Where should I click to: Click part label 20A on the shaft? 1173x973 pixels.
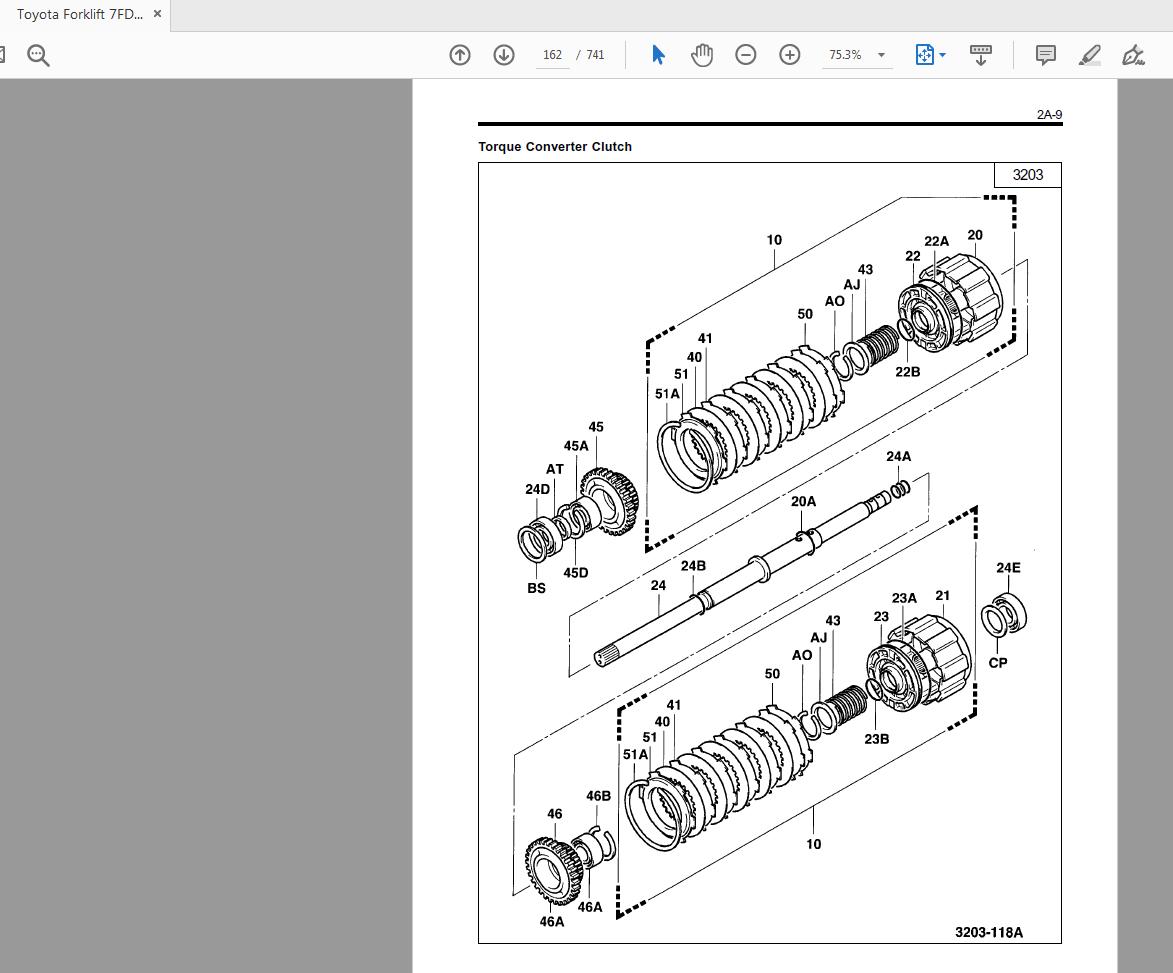(x=803, y=501)
